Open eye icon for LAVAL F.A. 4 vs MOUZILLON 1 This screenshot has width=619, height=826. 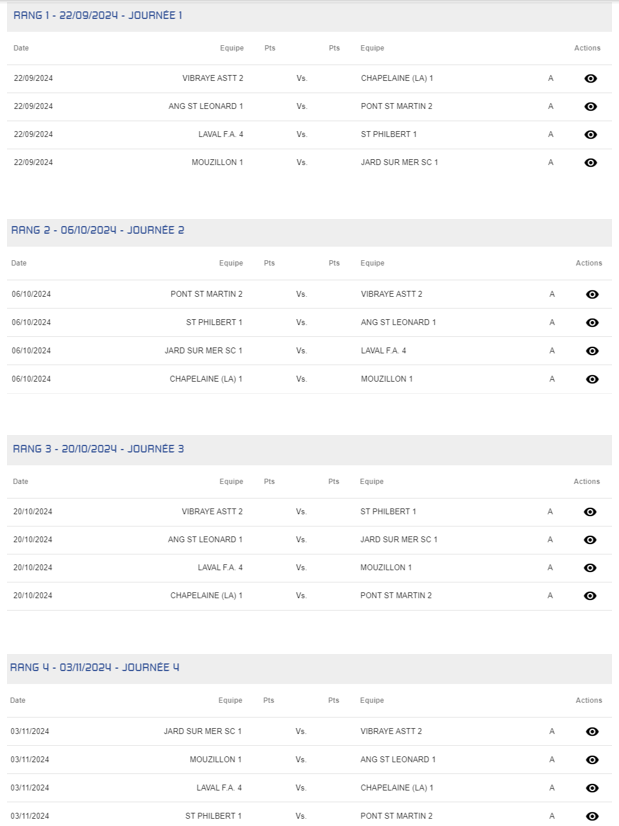pos(590,568)
